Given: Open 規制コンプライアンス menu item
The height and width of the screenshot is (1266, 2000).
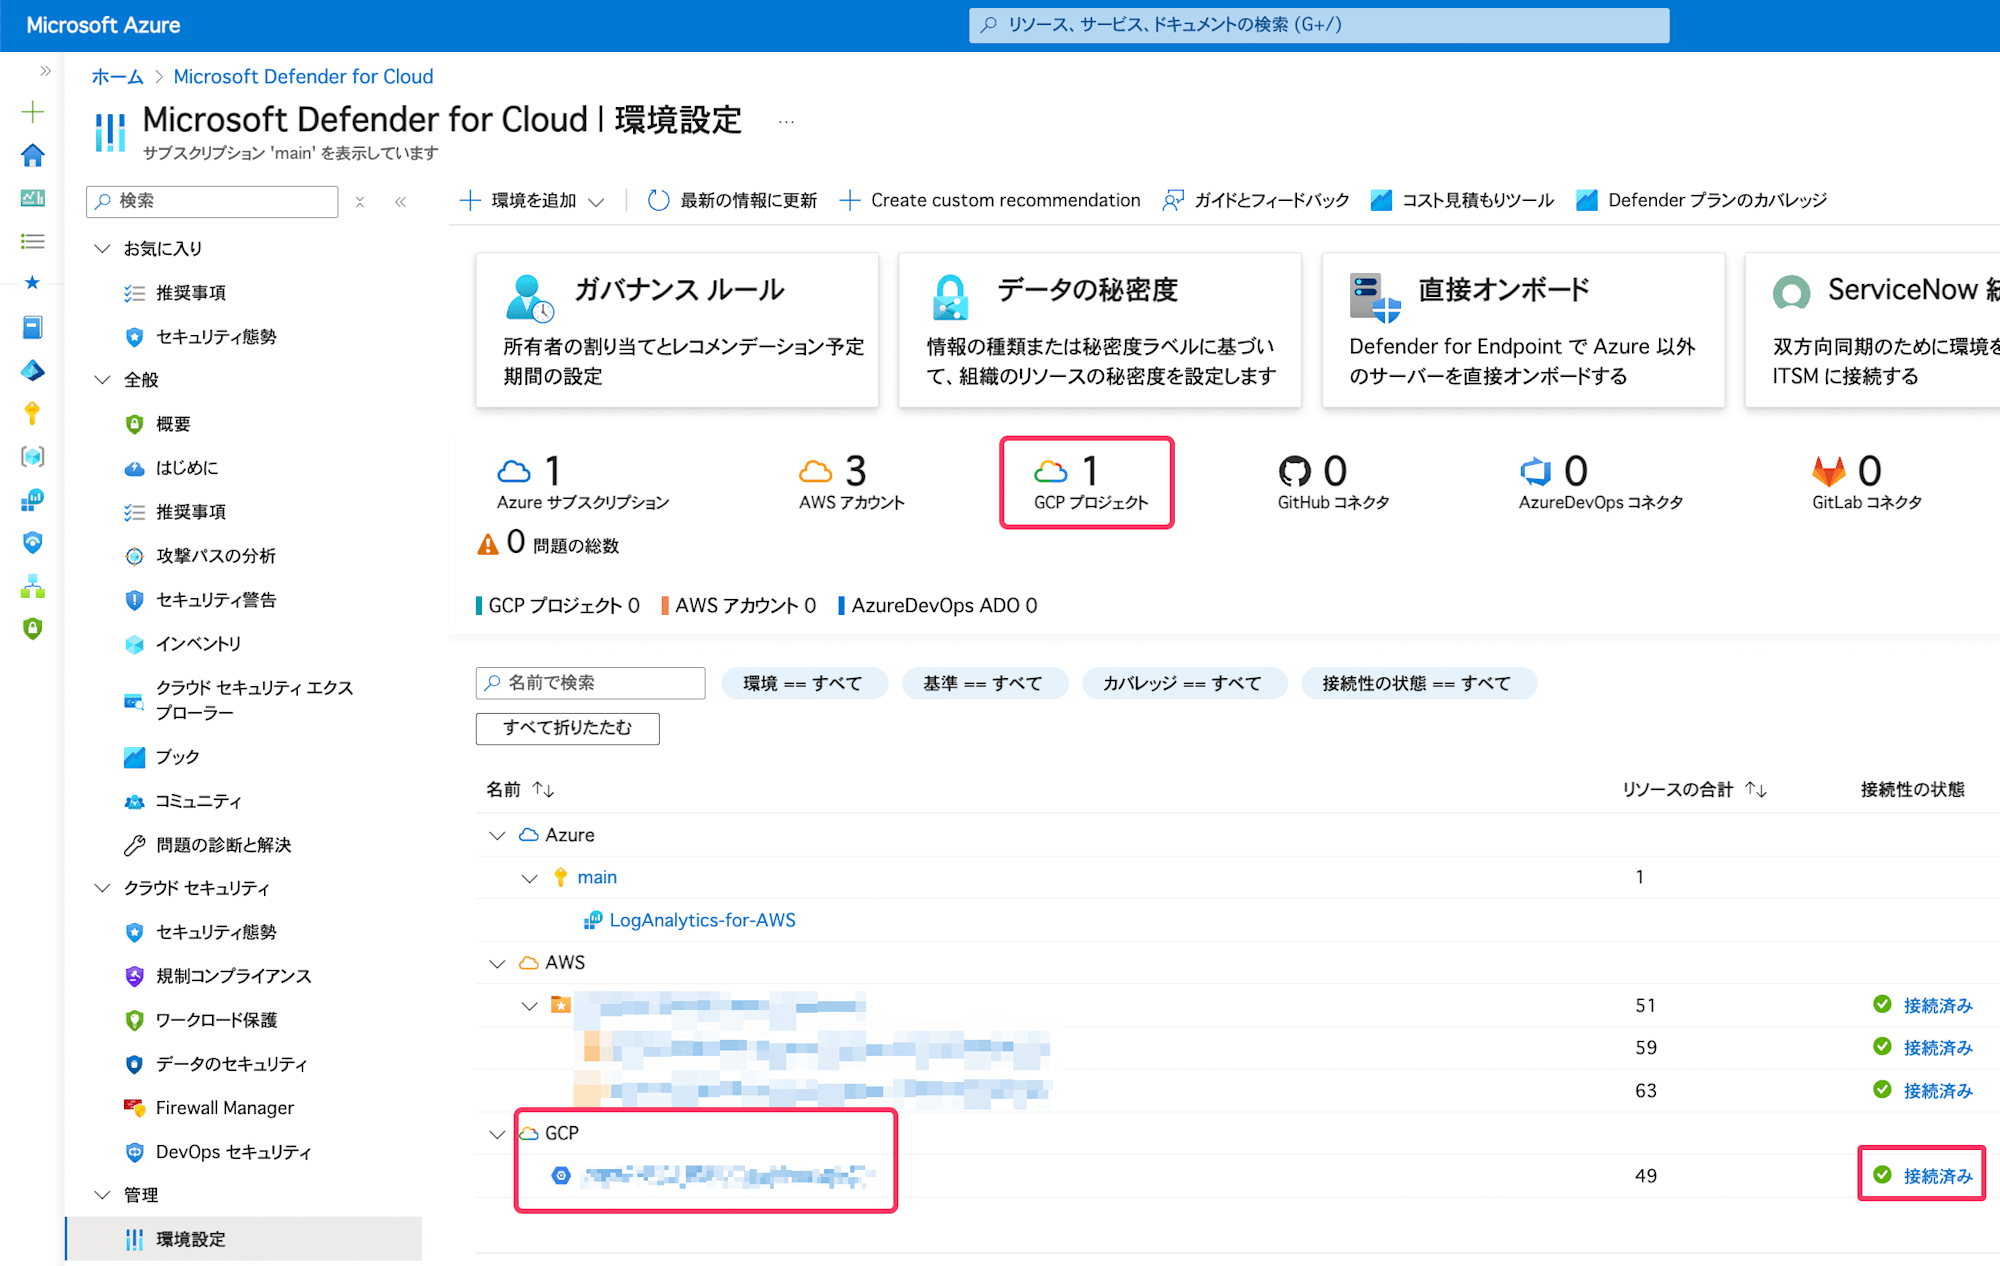Looking at the screenshot, I should pyautogui.click(x=233, y=976).
